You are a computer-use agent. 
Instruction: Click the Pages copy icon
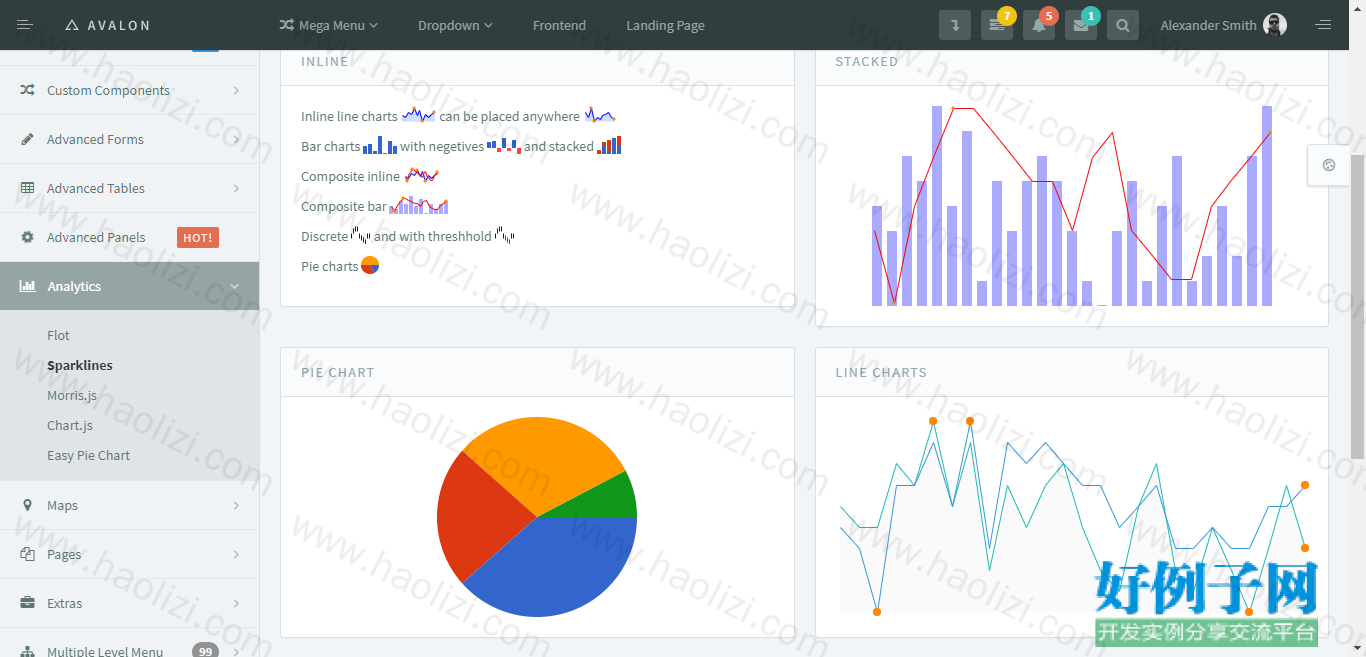pyautogui.click(x=27, y=554)
